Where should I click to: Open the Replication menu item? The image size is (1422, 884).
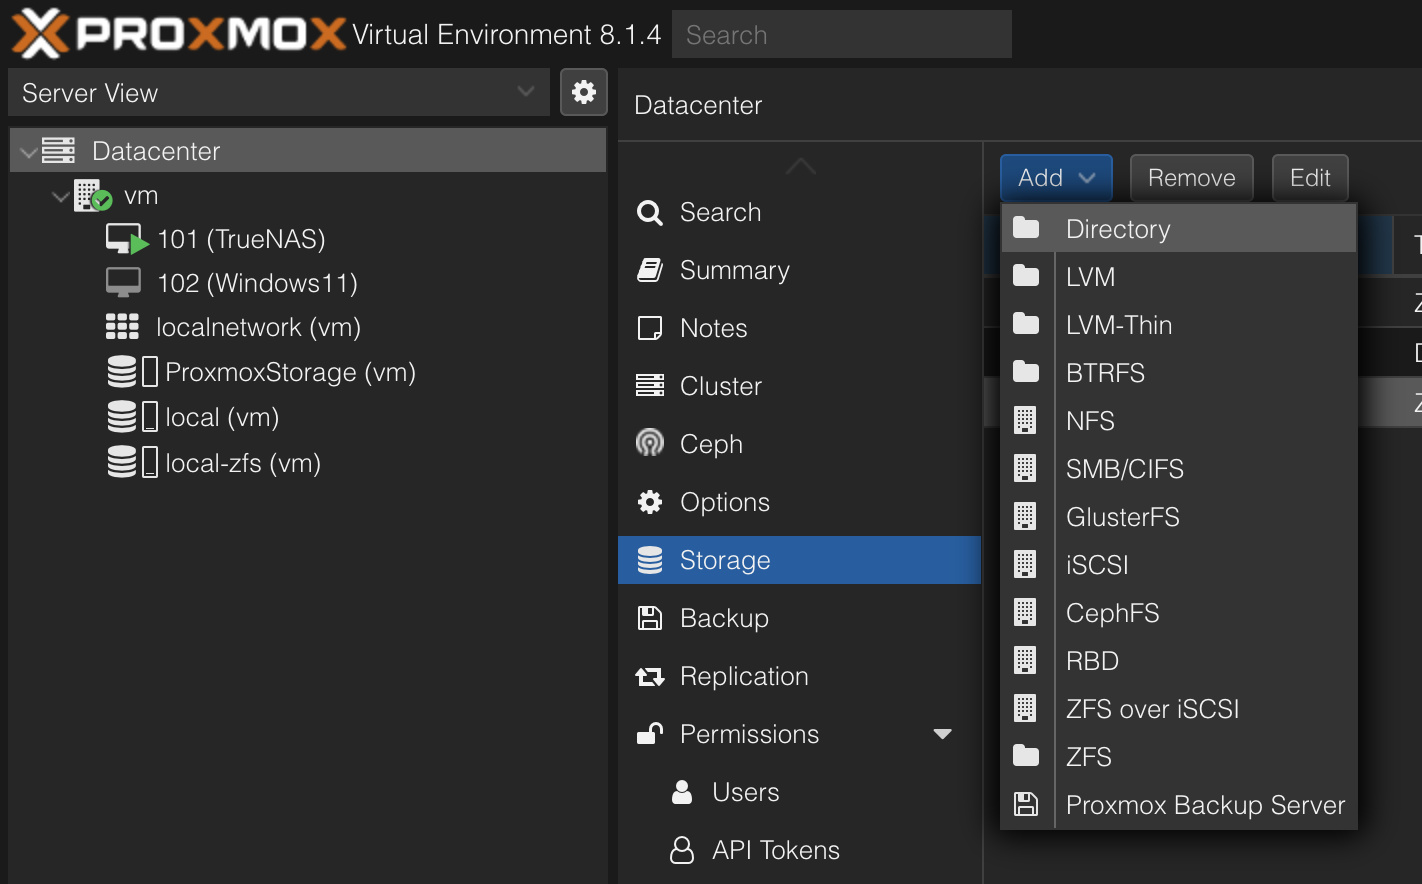pos(799,676)
